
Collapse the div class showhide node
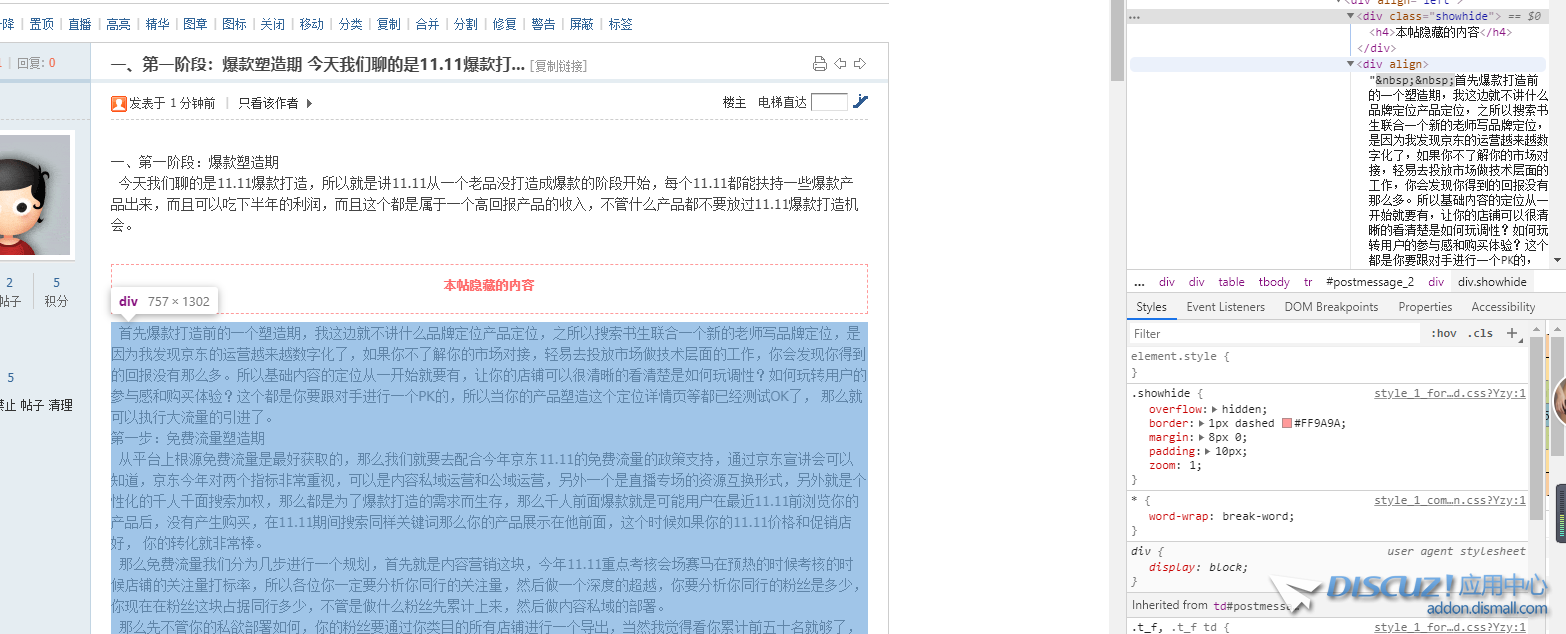[x=1351, y=16]
